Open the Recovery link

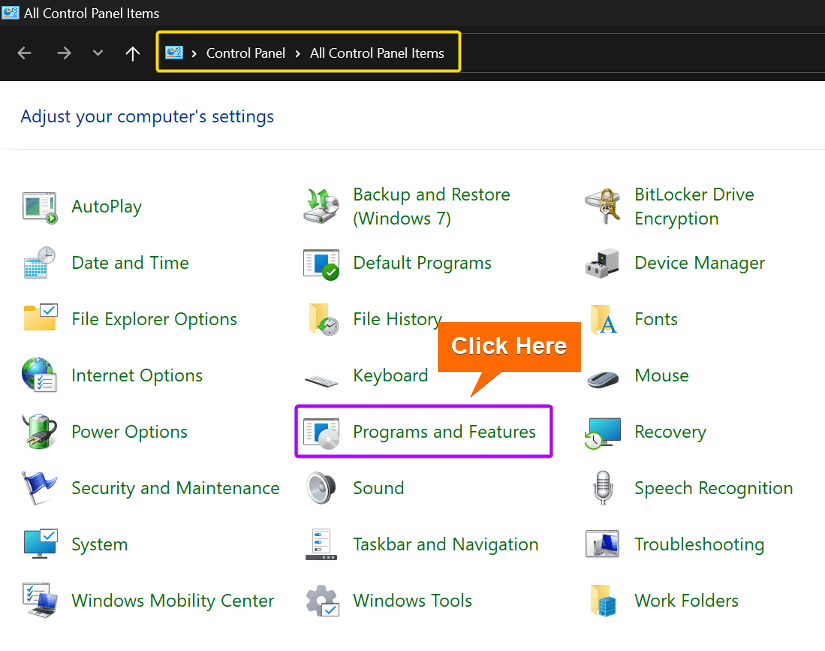tap(670, 432)
